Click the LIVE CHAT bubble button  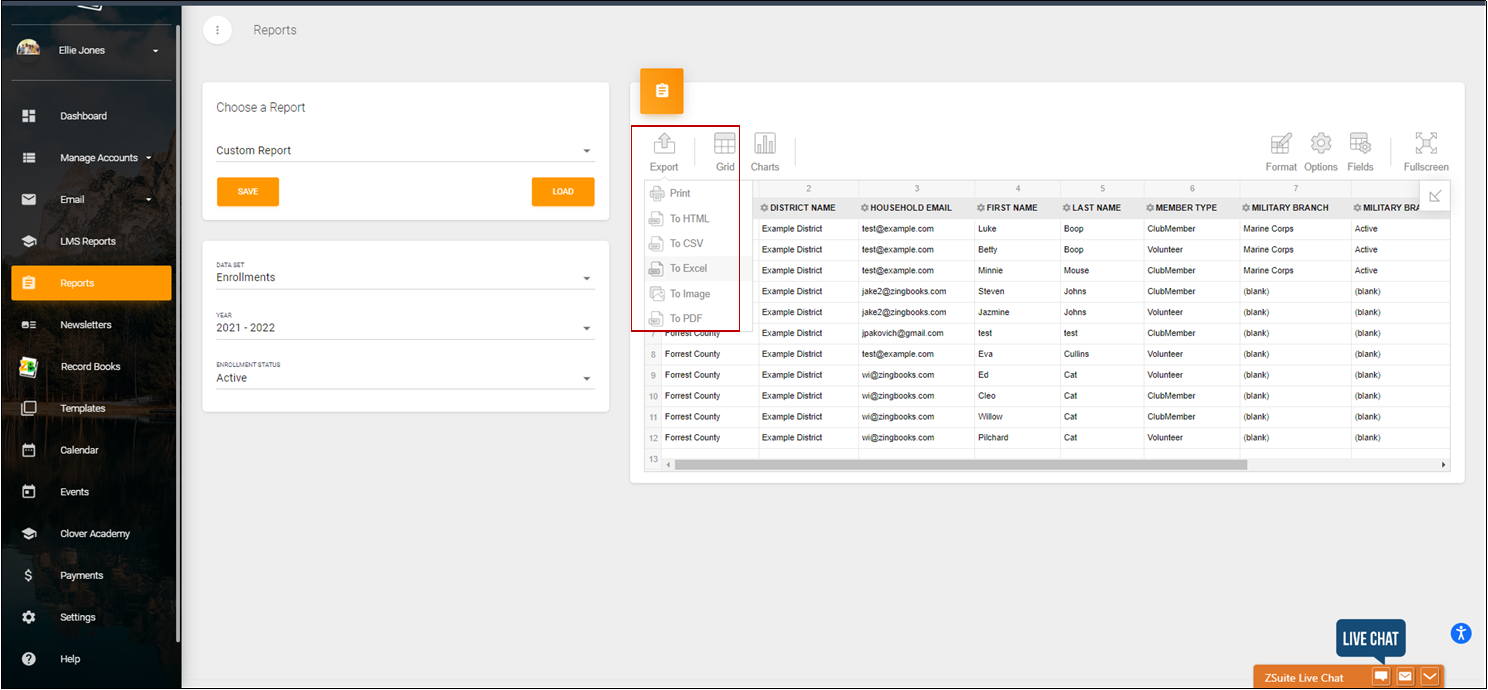pyautogui.click(x=1371, y=640)
